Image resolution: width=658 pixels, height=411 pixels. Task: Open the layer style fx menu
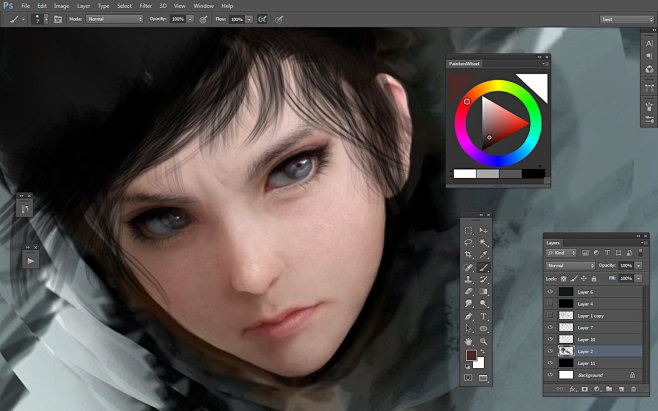click(x=573, y=389)
